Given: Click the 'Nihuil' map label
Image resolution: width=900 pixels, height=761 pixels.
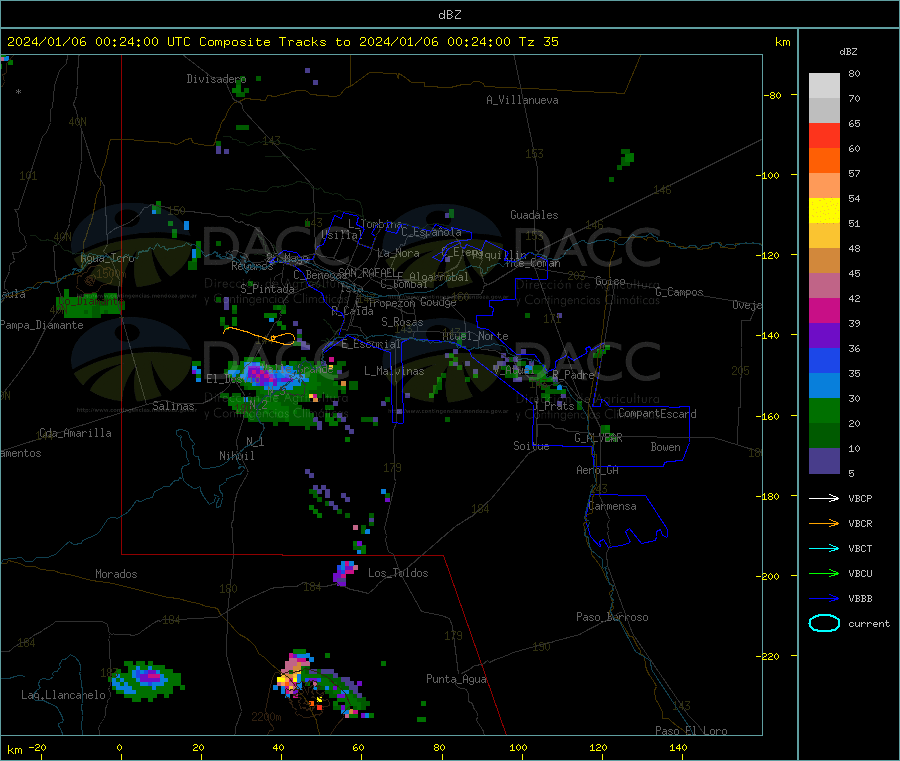Looking at the screenshot, I should [x=236, y=456].
